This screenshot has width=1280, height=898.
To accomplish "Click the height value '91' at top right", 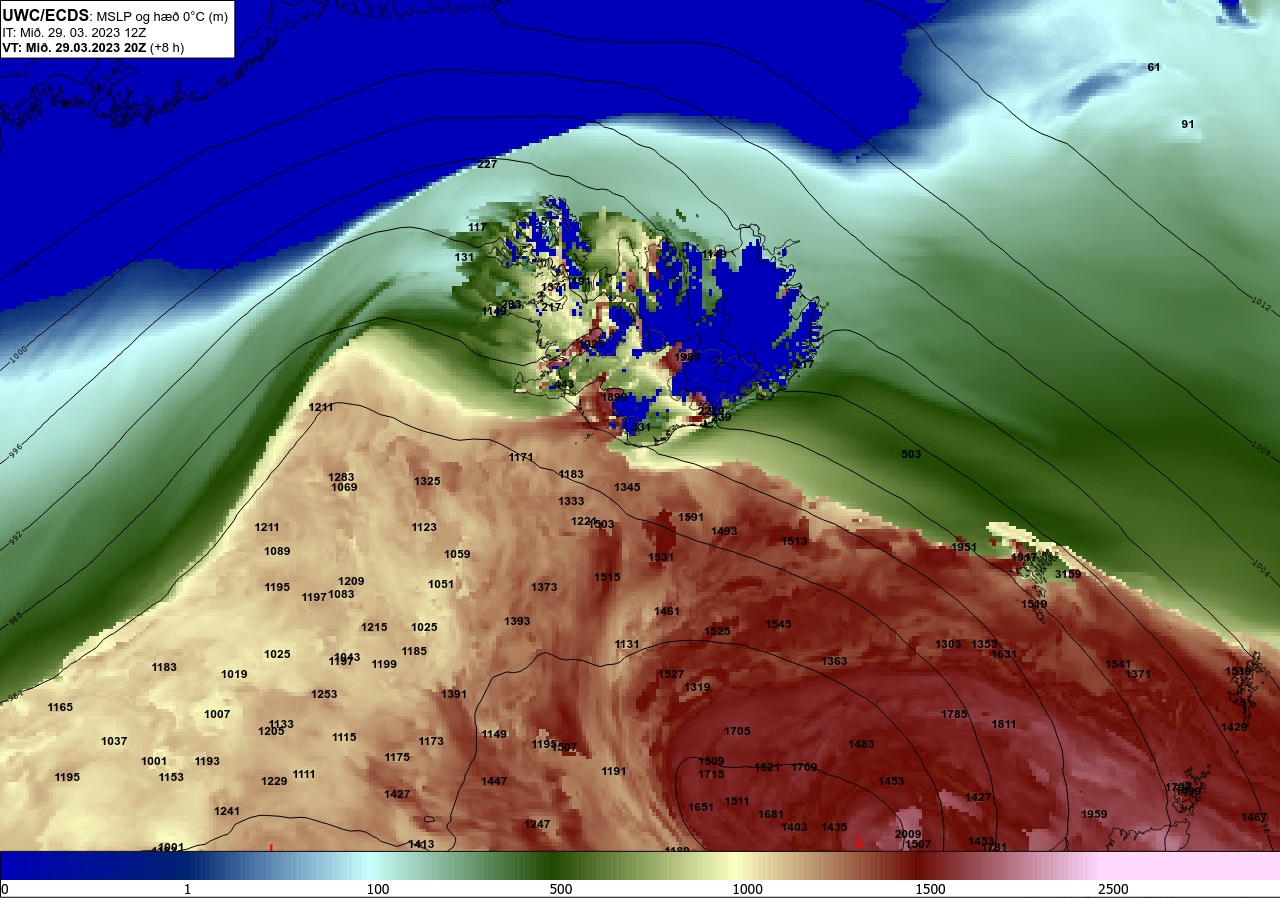I will click(1188, 124).
